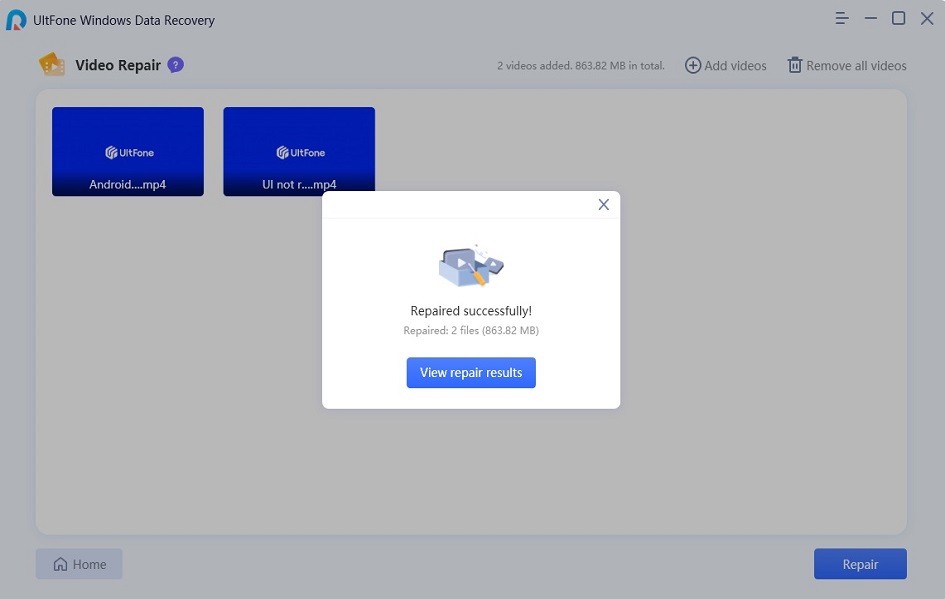The width and height of the screenshot is (945, 599).
Task: Maximize the UltFone window
Action: coord(899,19)
